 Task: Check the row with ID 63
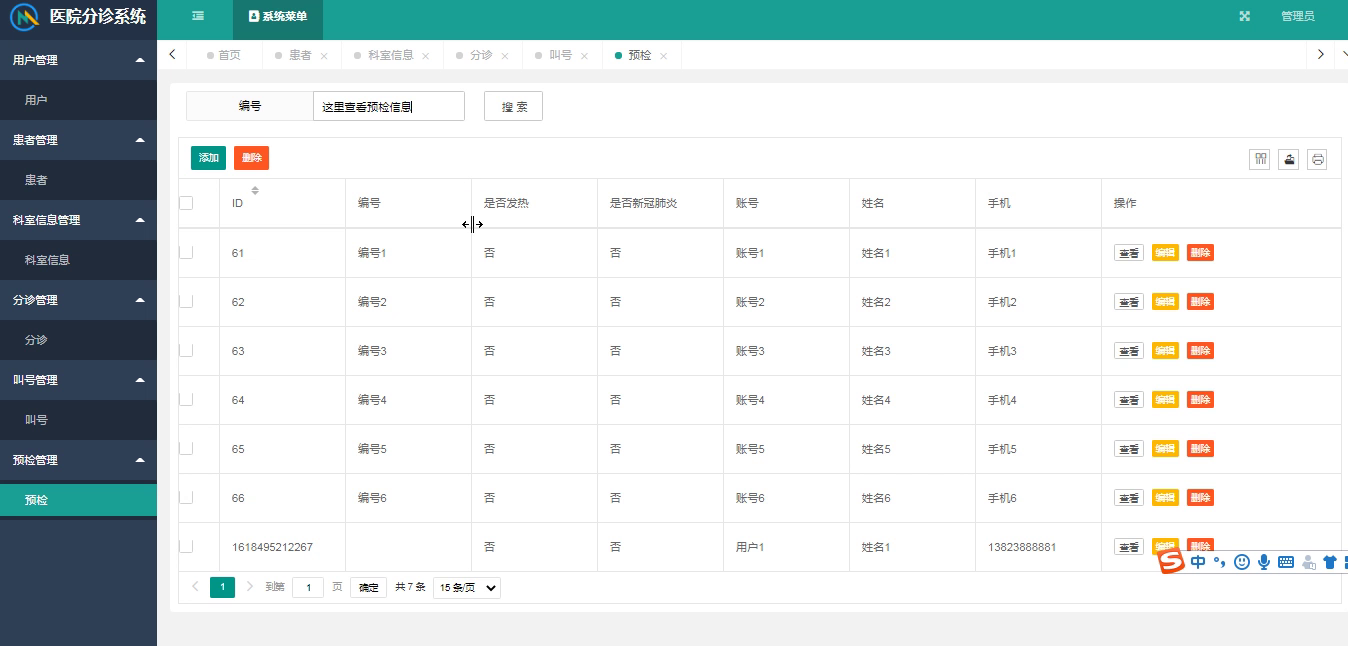[186, 350]
